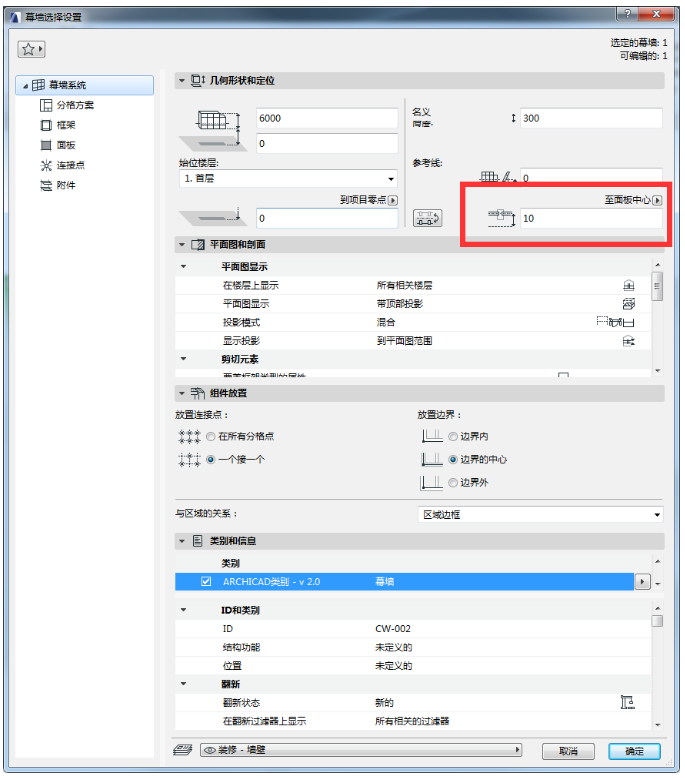The width and height of the screenshot is (685, 778).
Task: Click the 在所有分格点 grid icon
Action: [189, 437]
